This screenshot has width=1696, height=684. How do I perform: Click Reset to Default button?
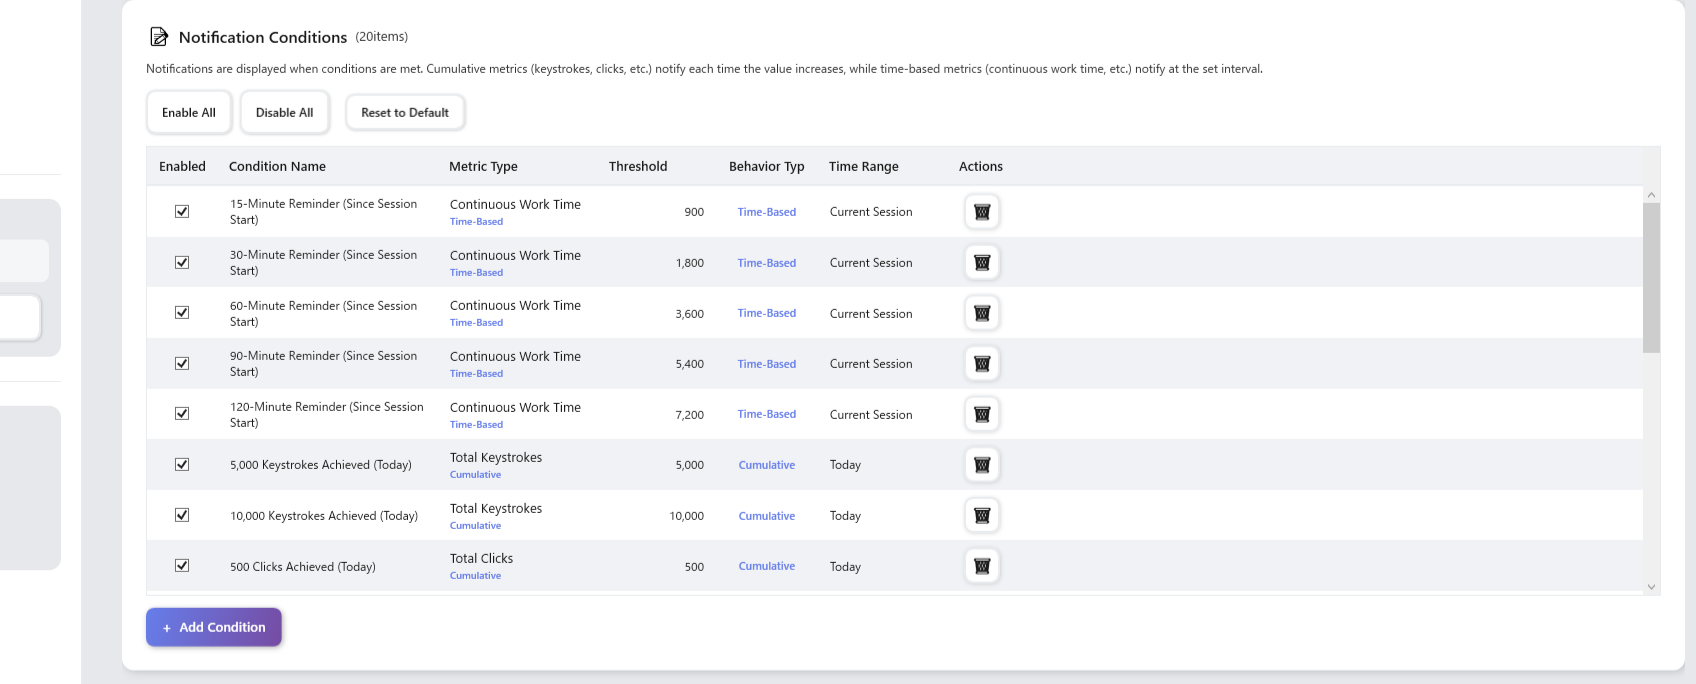pos(405,113)
